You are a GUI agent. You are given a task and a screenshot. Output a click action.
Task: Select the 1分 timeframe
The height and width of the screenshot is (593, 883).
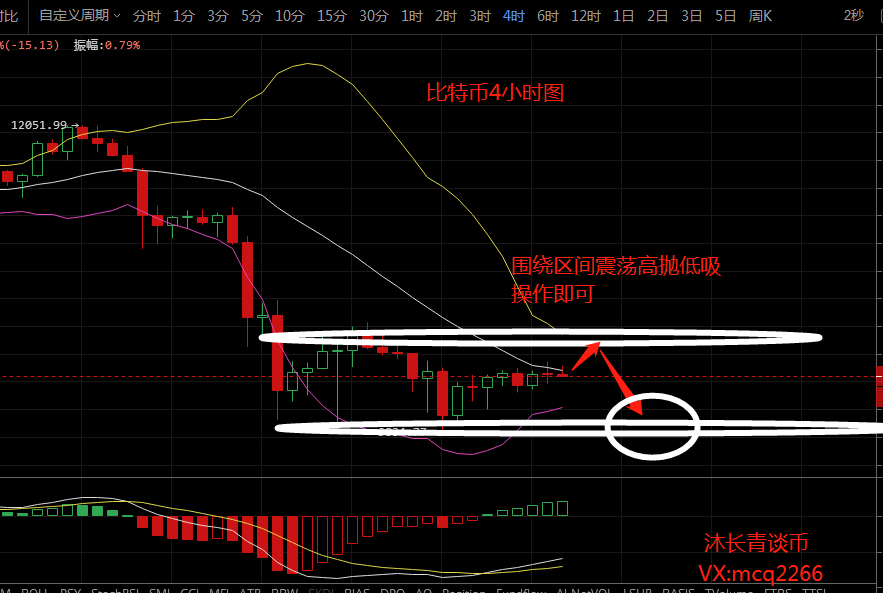(184, 16)
